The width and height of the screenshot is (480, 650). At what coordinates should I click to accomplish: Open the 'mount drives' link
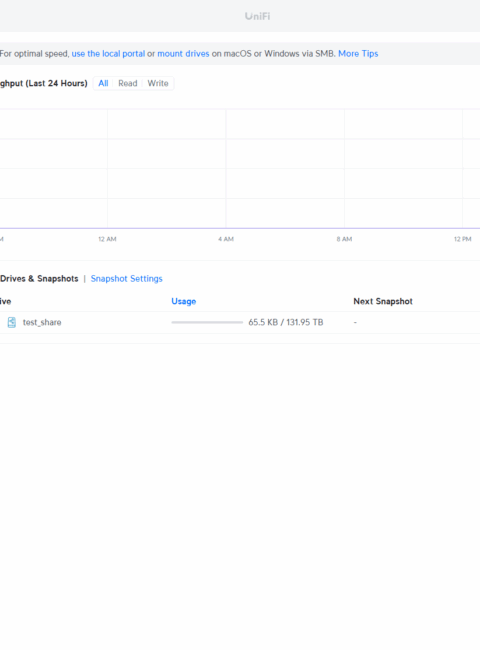(183, 54)
